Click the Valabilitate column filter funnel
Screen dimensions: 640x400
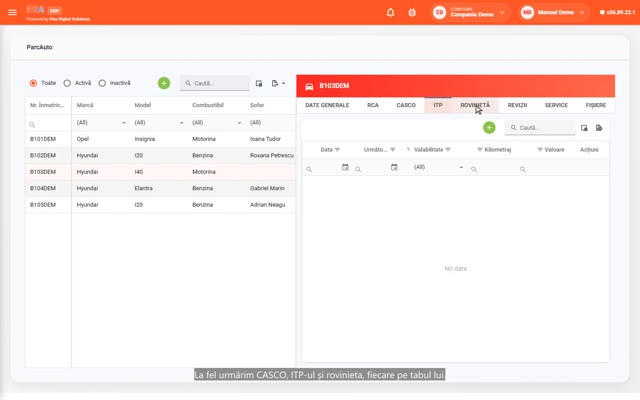[x=448, y=150]
